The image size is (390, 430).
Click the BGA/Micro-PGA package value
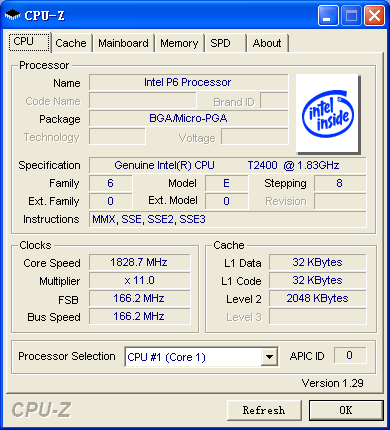(188, 118)
